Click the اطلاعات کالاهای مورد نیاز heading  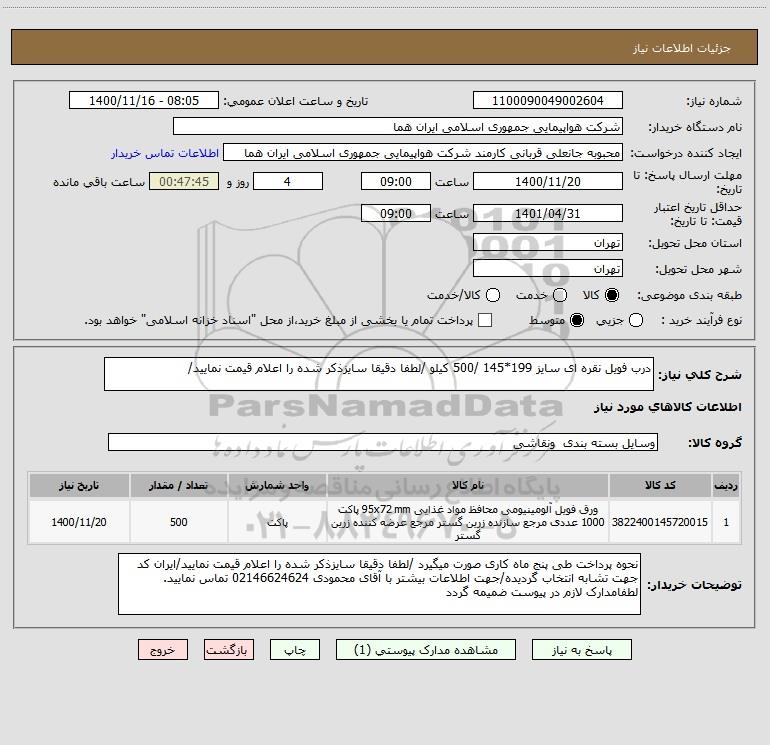pos(668,407)
